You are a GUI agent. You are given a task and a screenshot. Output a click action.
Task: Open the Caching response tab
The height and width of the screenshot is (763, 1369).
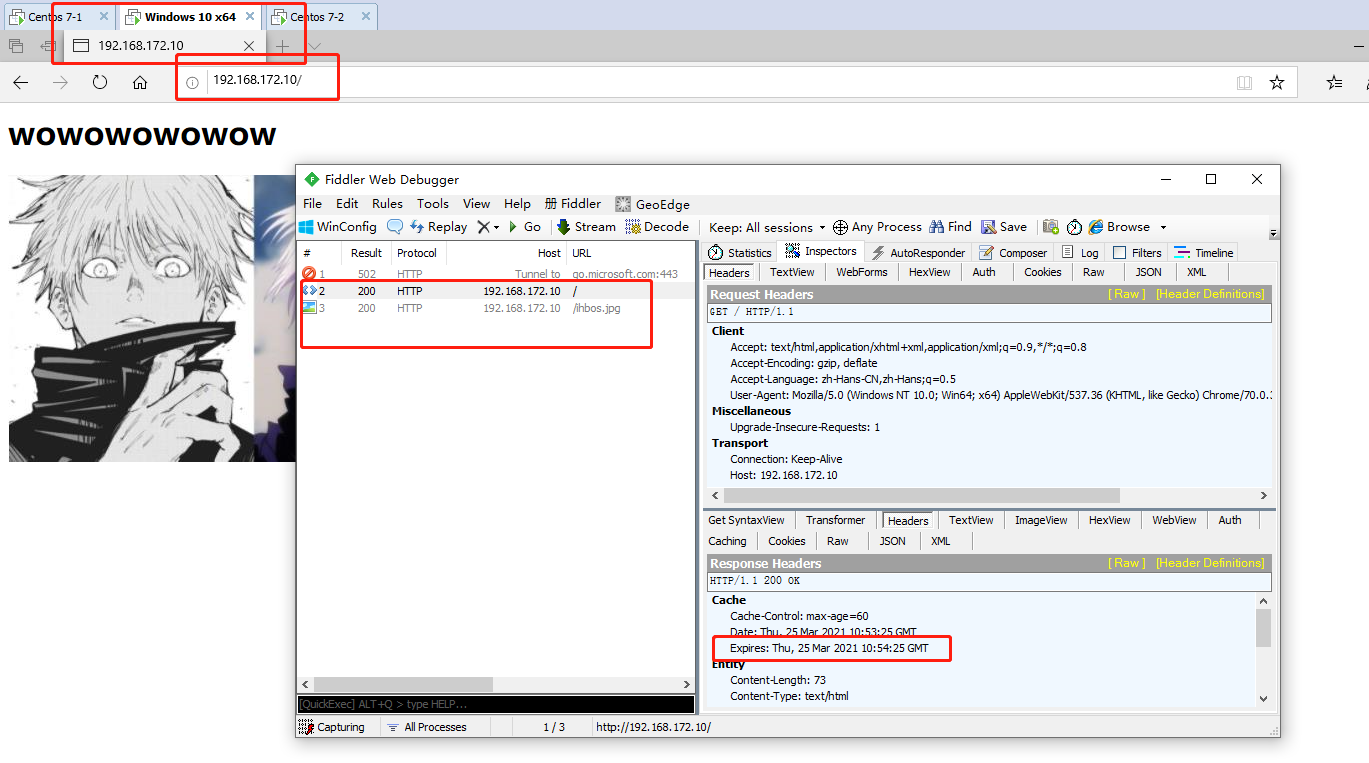pos(728,541)
